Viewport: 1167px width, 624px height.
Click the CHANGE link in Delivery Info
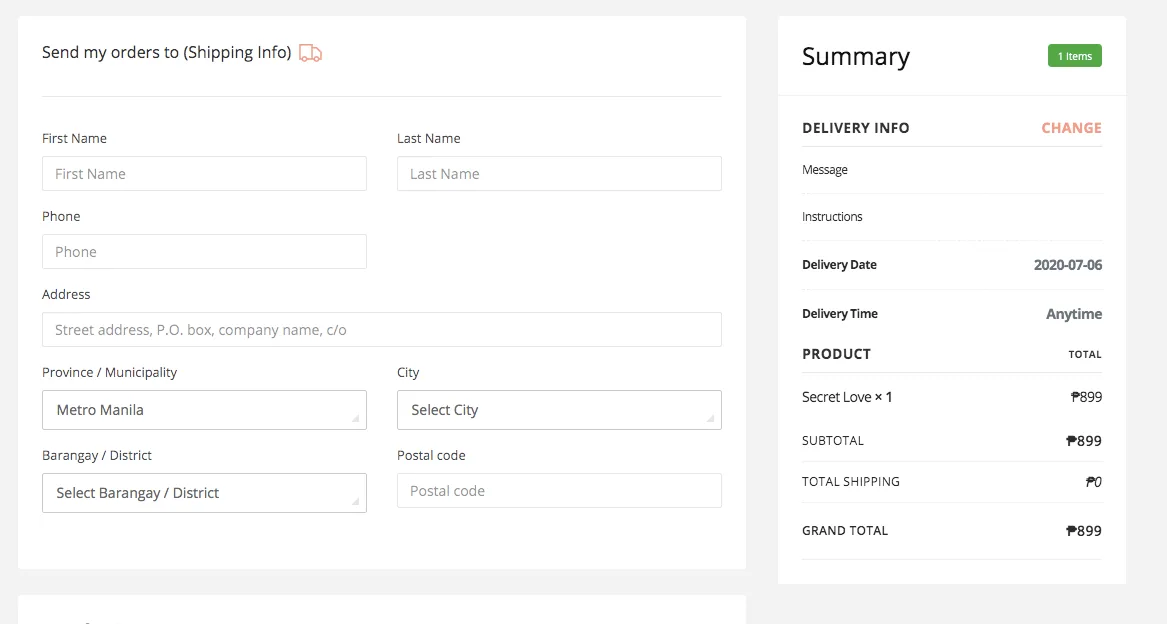(x=1071, y=128)
